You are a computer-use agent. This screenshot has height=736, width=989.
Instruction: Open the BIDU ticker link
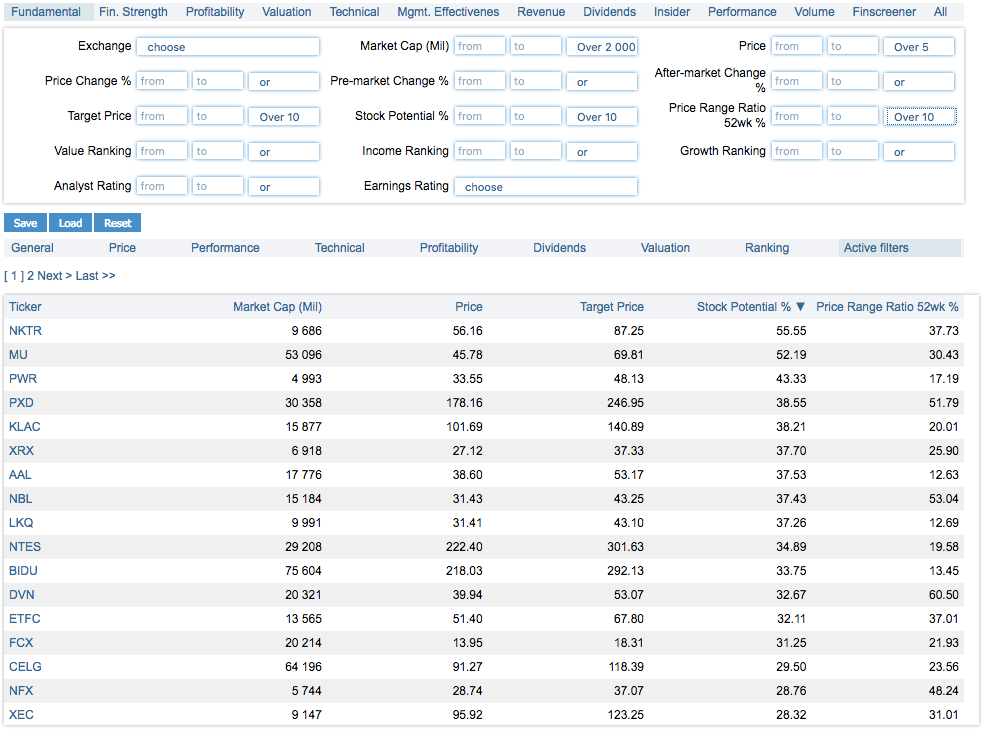[x=23, y=571]
